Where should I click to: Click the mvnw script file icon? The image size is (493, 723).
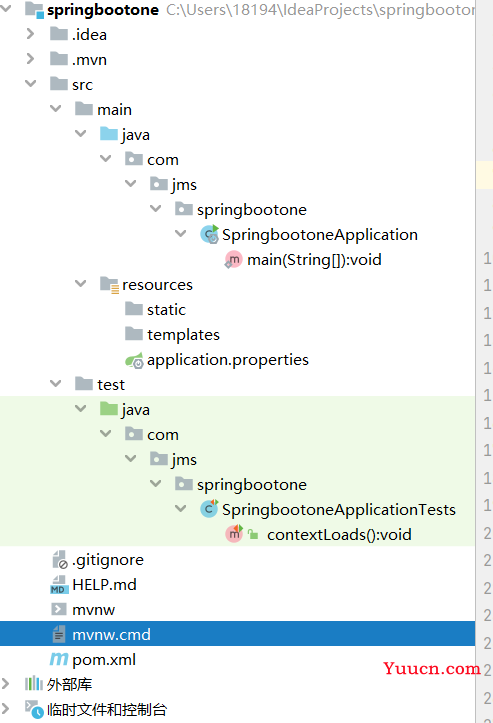[x=59, y=609]
